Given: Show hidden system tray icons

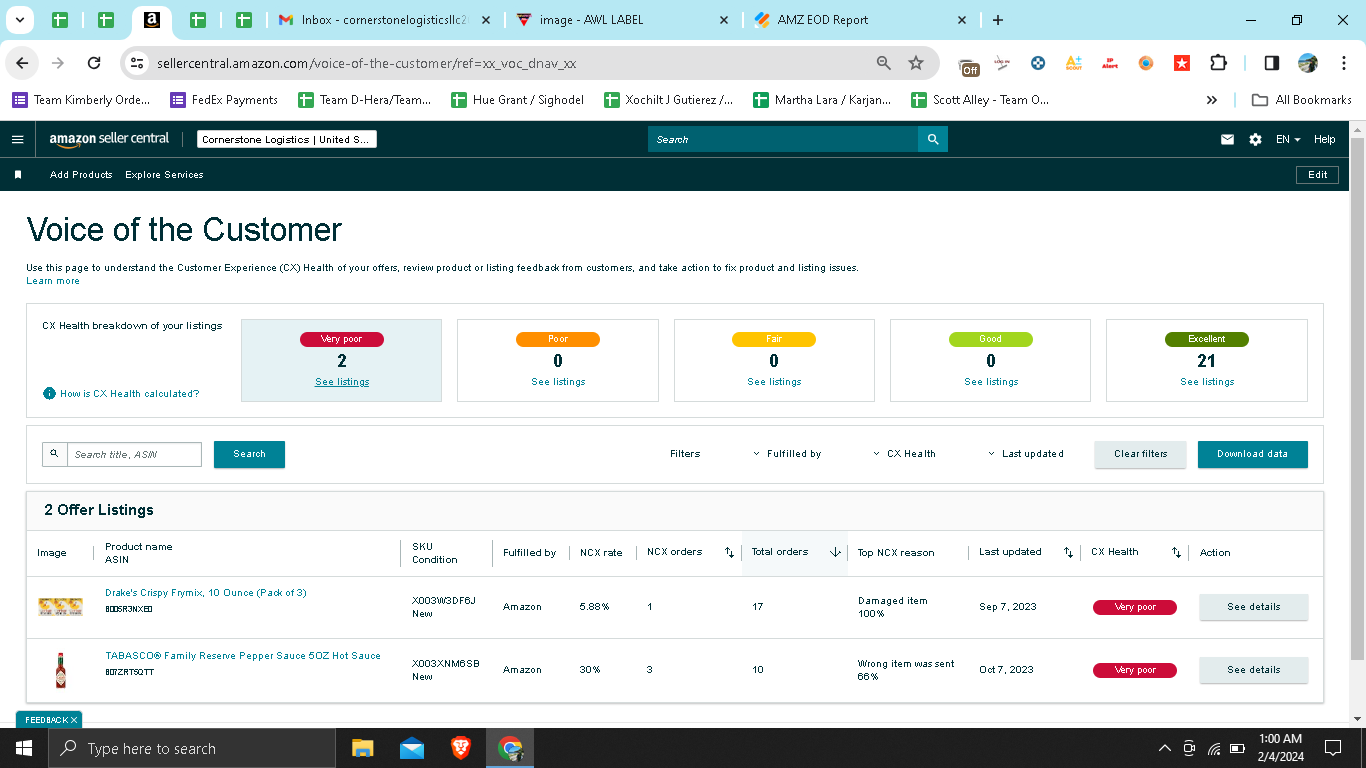Looking at the screenshot, I should tap(1164, 748).
